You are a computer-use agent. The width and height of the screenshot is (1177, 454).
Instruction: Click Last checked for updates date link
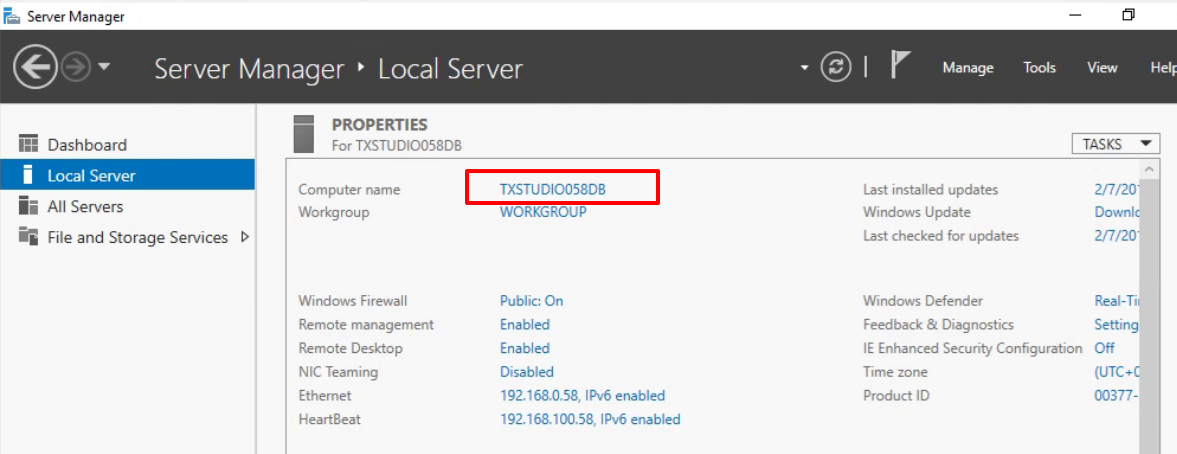click(x=1117, y=236)
